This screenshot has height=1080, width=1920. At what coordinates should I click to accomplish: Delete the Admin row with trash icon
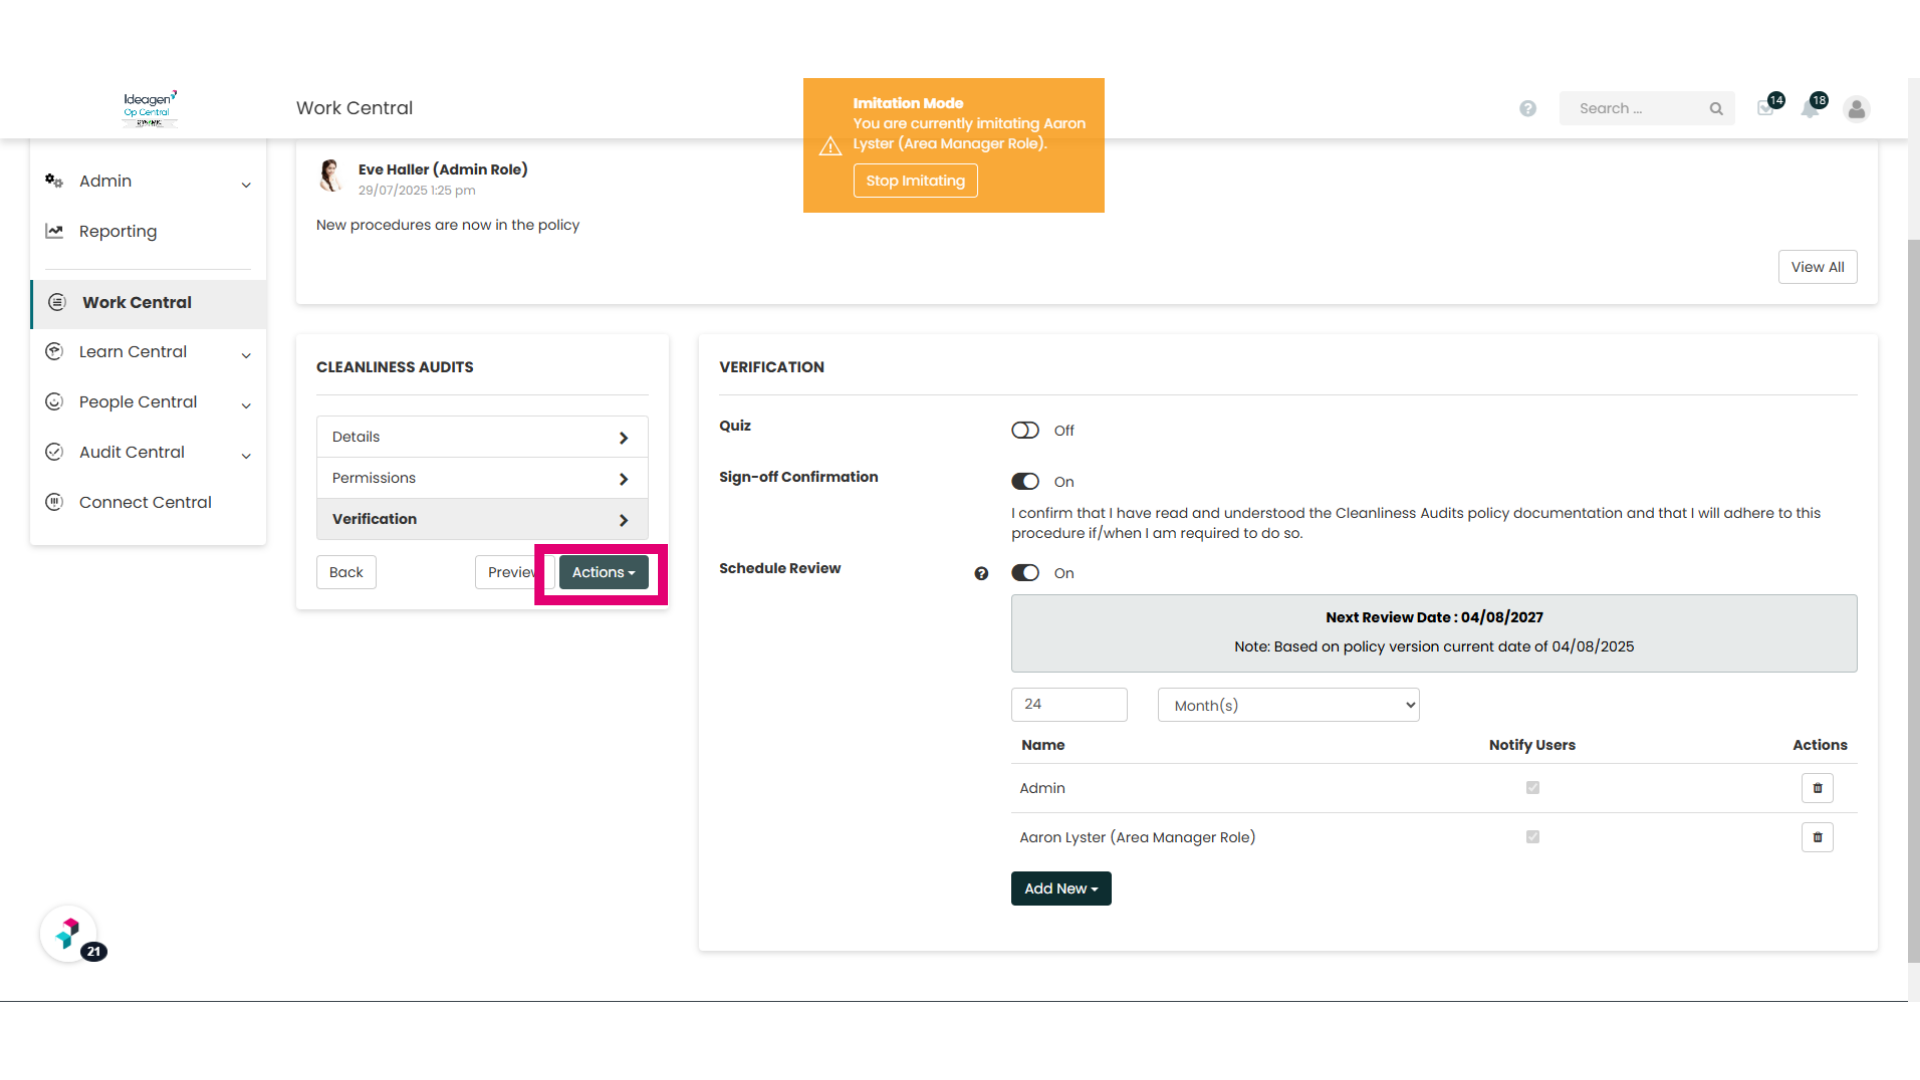[1817, 788]
